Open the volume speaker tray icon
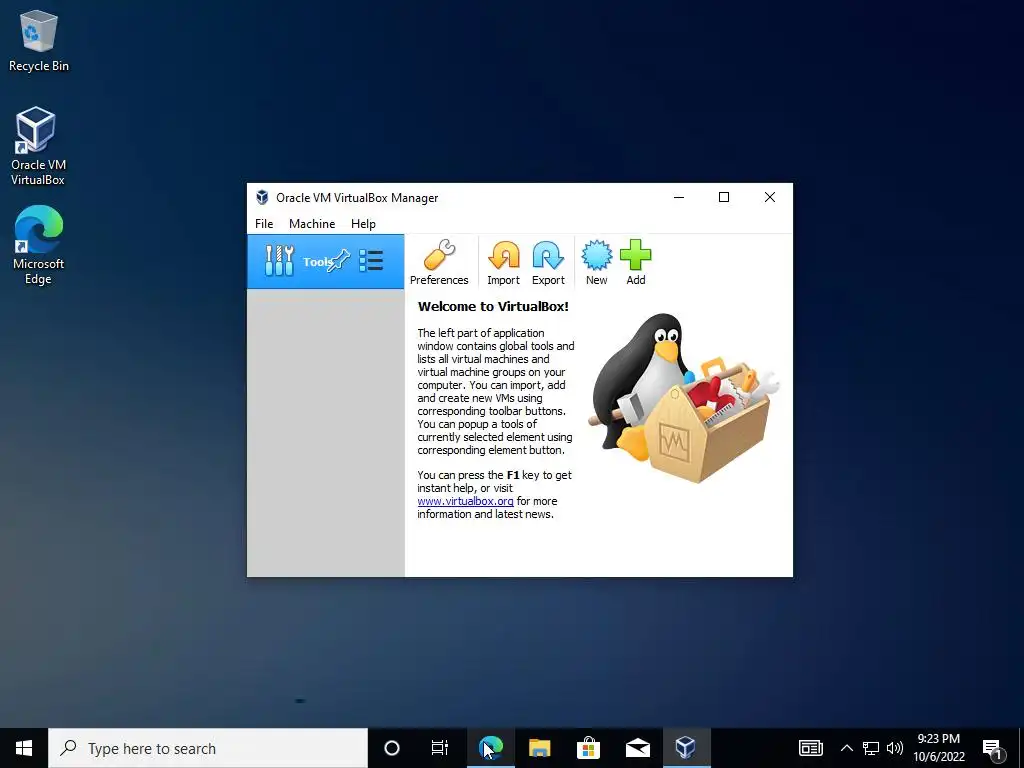 895,748
